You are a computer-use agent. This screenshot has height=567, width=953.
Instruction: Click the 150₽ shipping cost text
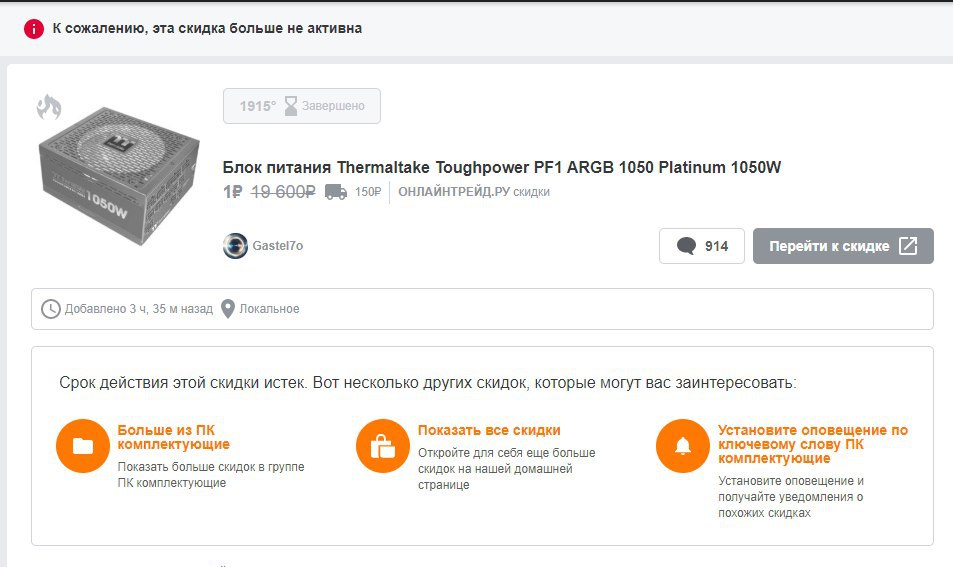coord(368,192)
